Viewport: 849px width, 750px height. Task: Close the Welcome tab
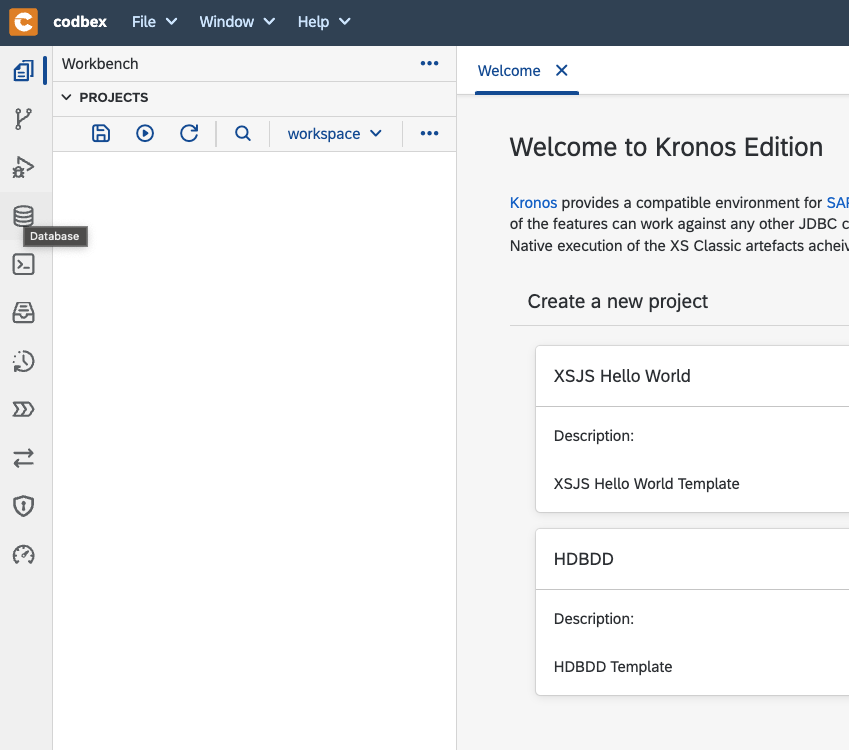[561, 70]
